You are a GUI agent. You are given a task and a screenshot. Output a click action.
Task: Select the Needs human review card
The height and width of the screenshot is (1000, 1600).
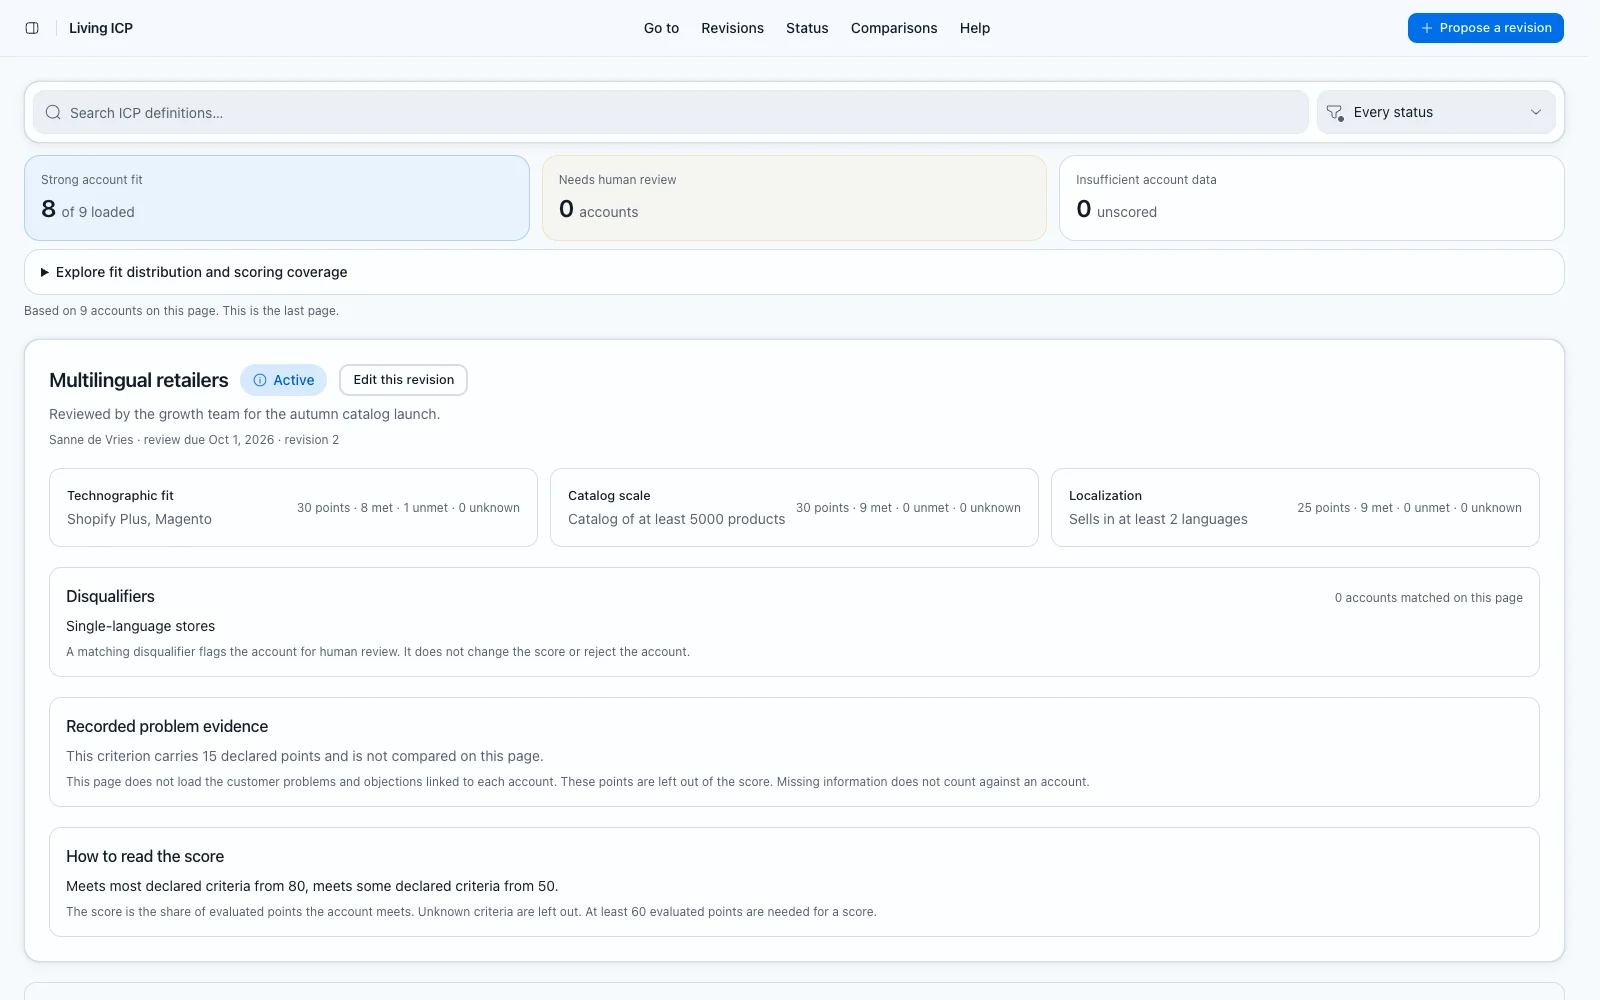(x=794, y=198)
